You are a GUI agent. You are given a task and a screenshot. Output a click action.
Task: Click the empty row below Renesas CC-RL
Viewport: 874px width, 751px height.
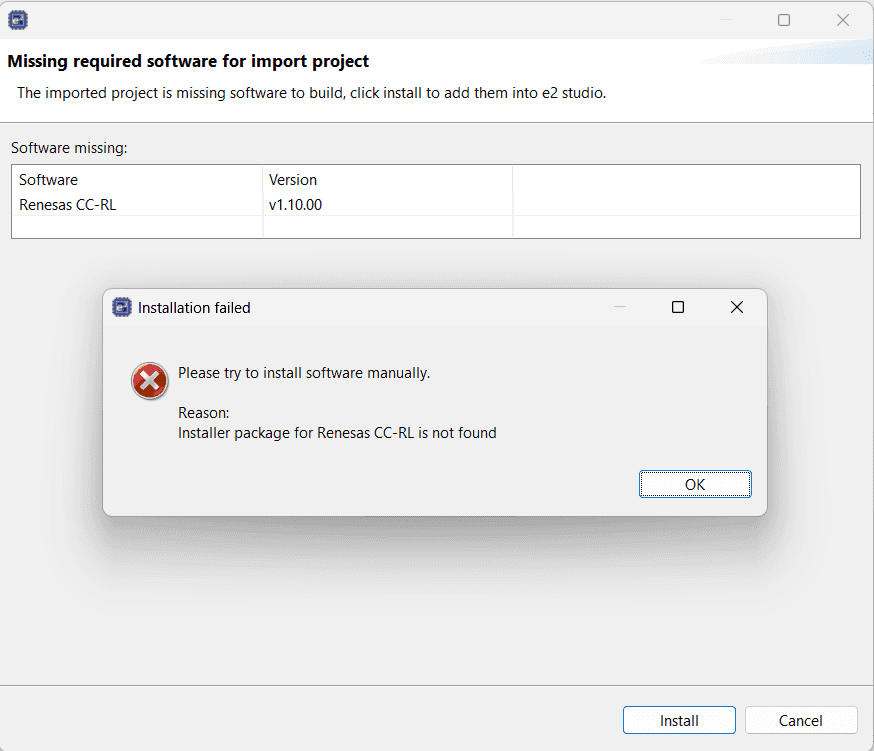point(137,227)
